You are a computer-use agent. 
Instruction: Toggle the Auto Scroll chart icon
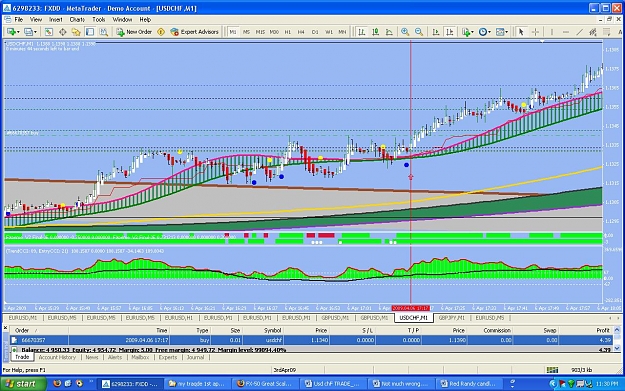tap(436, 32)
